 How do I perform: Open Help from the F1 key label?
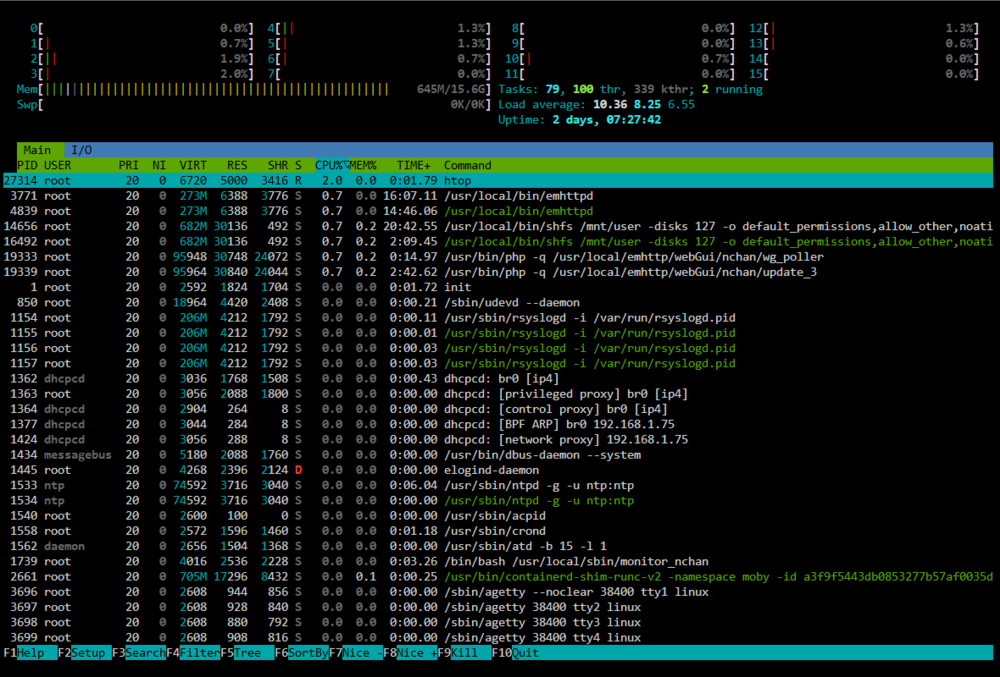tap(30, 653)
